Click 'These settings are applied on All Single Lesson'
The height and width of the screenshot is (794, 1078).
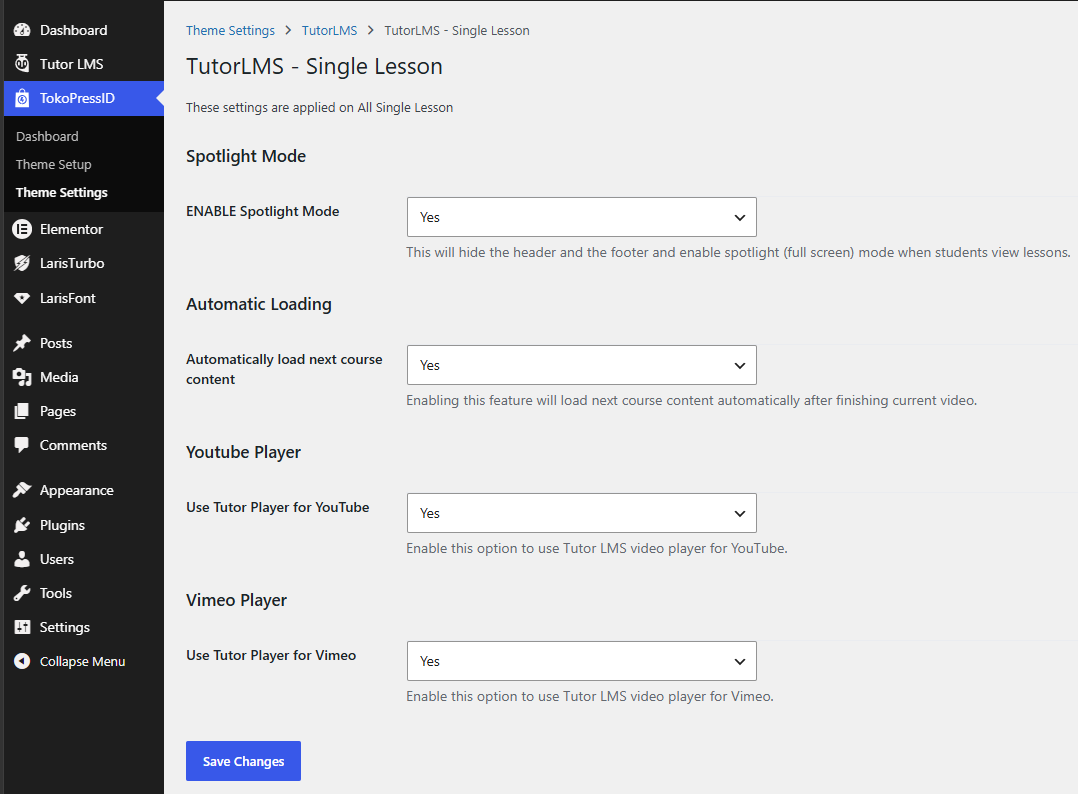[320, 107]
